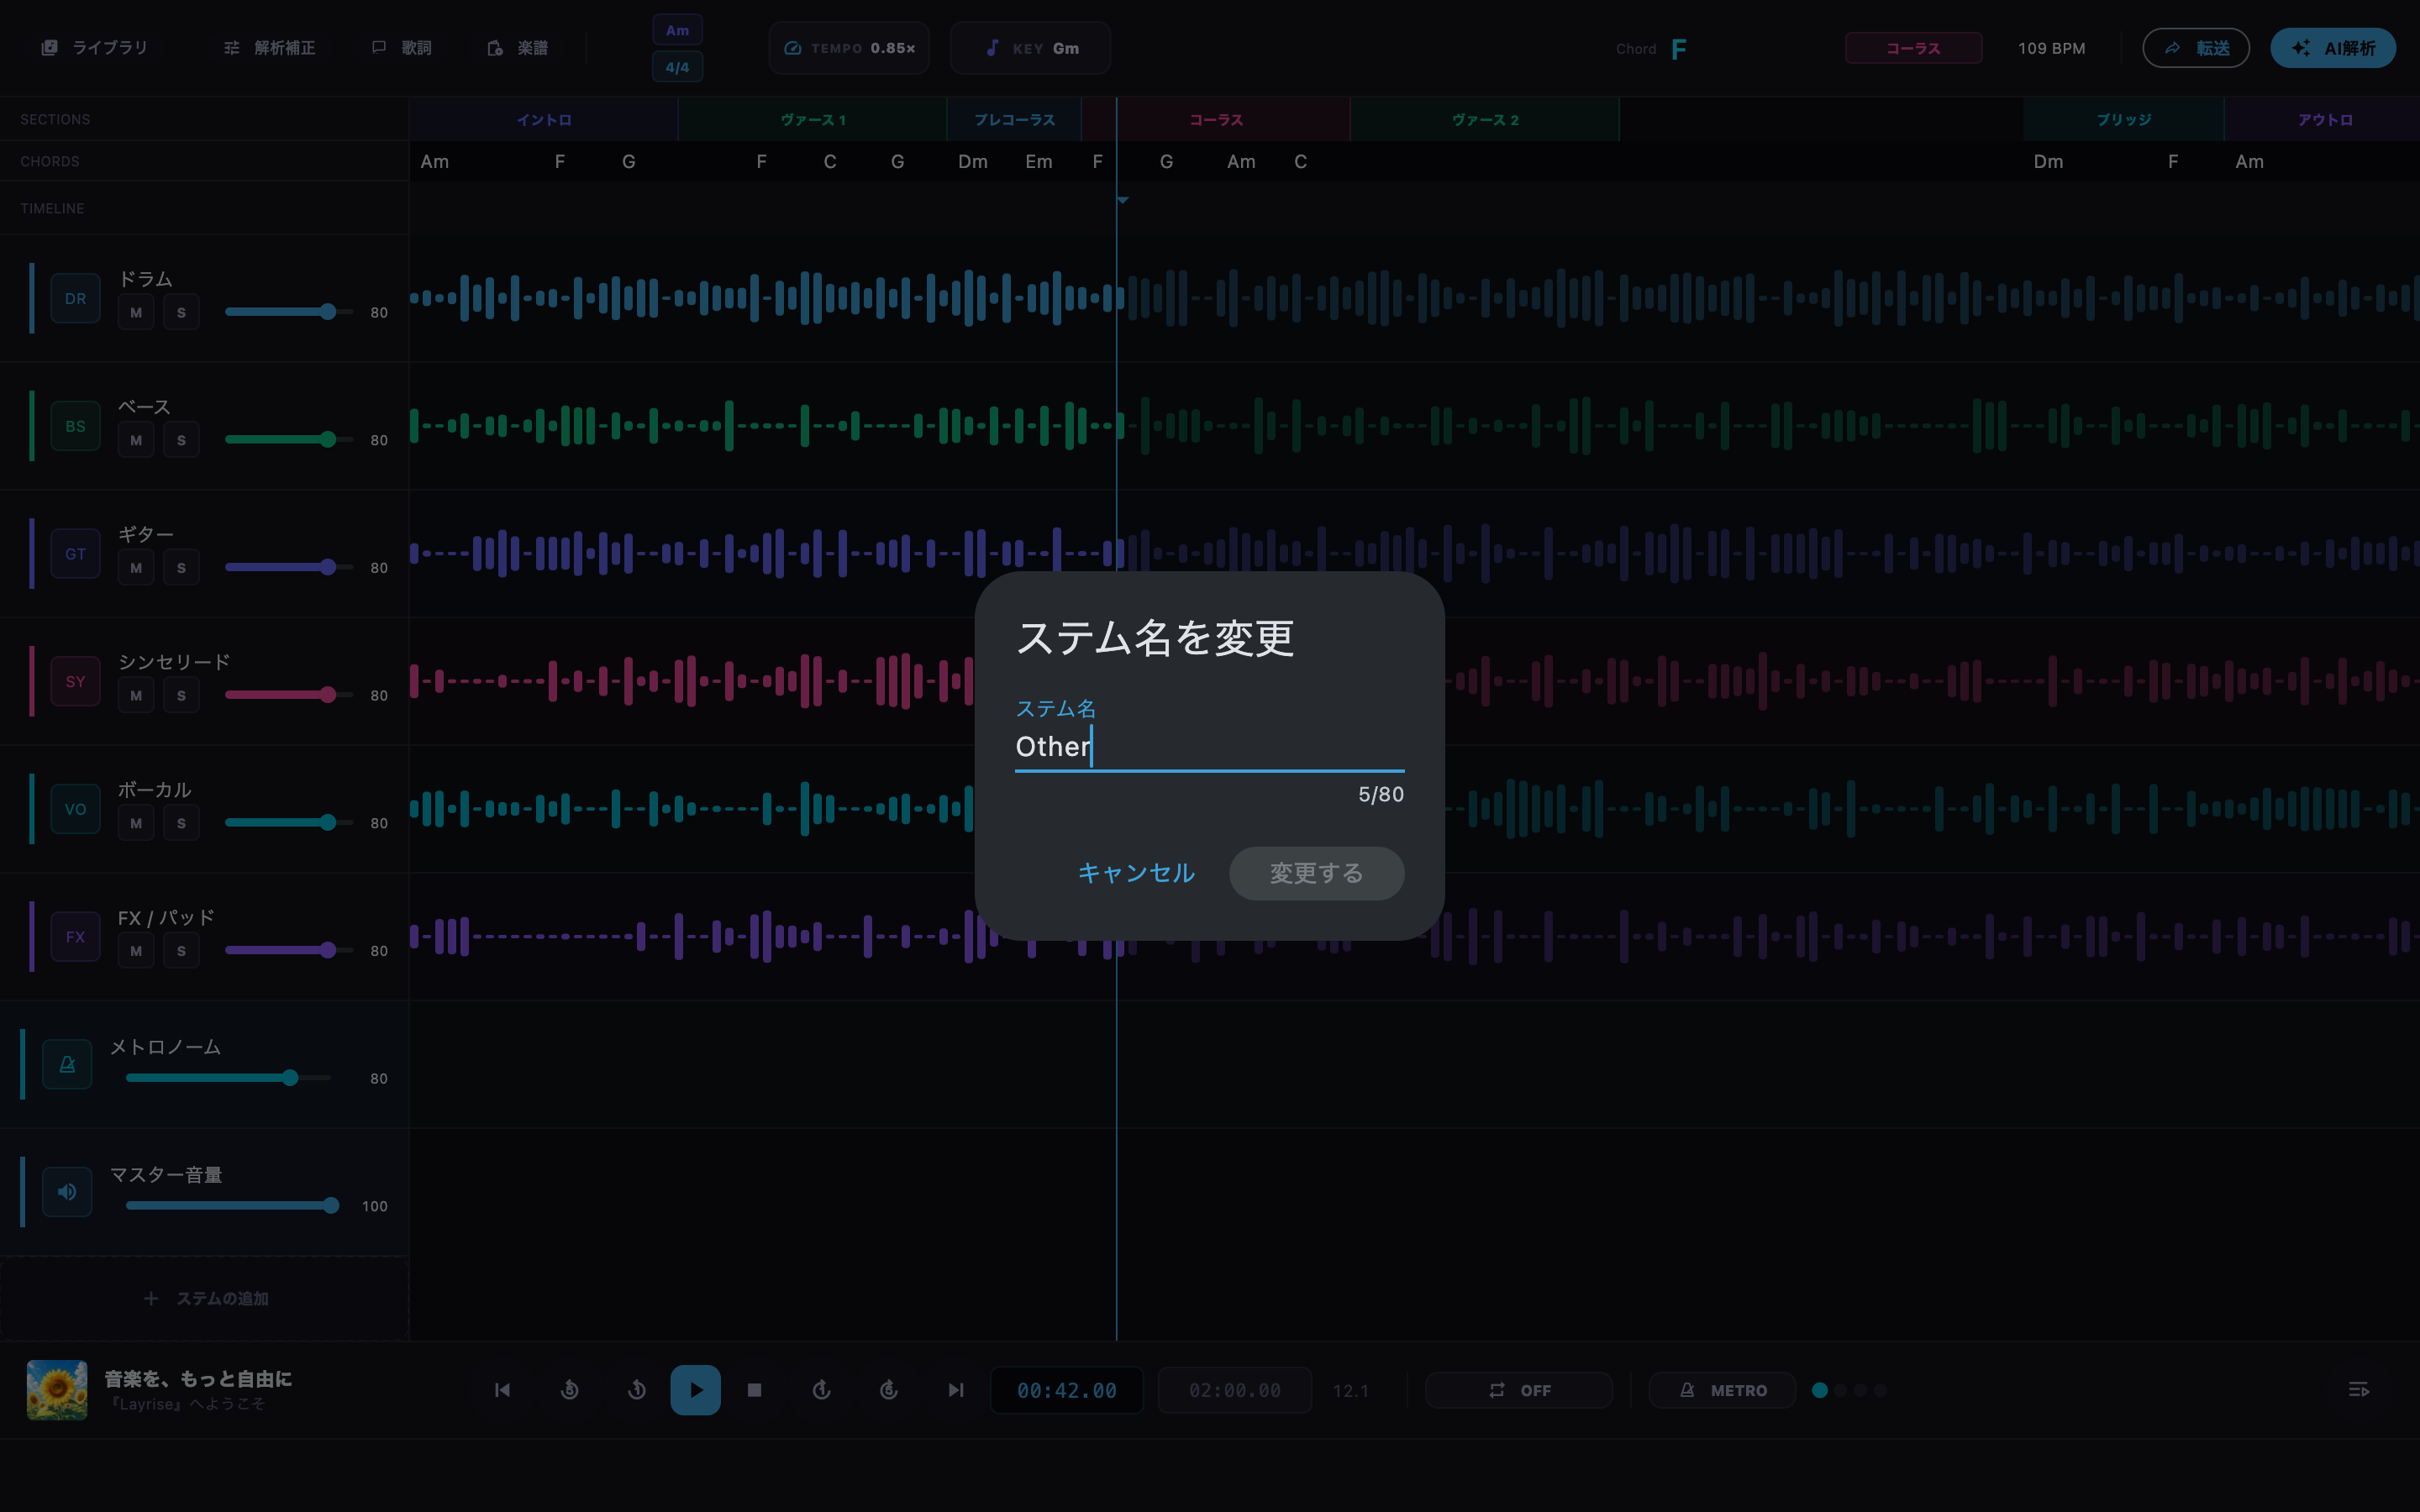The height and width of the screenshot is (1512, 2420).
Task: Select the ブリッジ section marker
Action: 2123,119
